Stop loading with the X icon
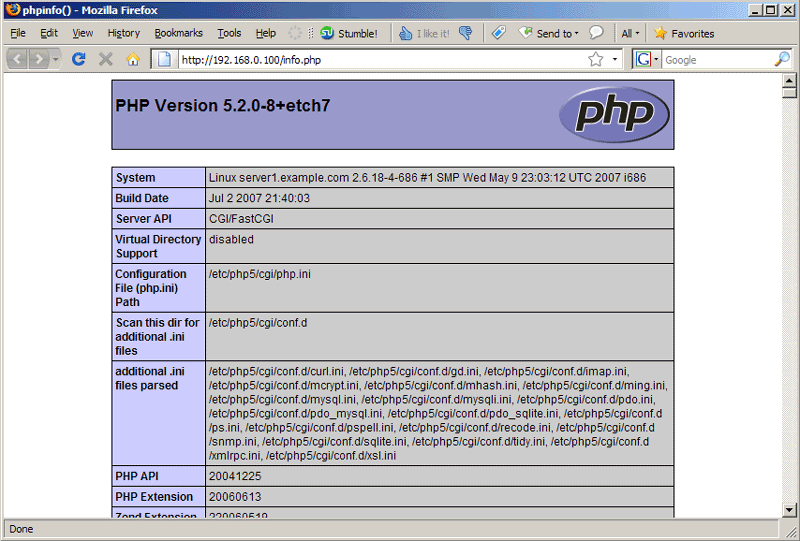Image resolution: width=800 pixels, height=541 pixels. pyautogui.click(x=106, y=59)
